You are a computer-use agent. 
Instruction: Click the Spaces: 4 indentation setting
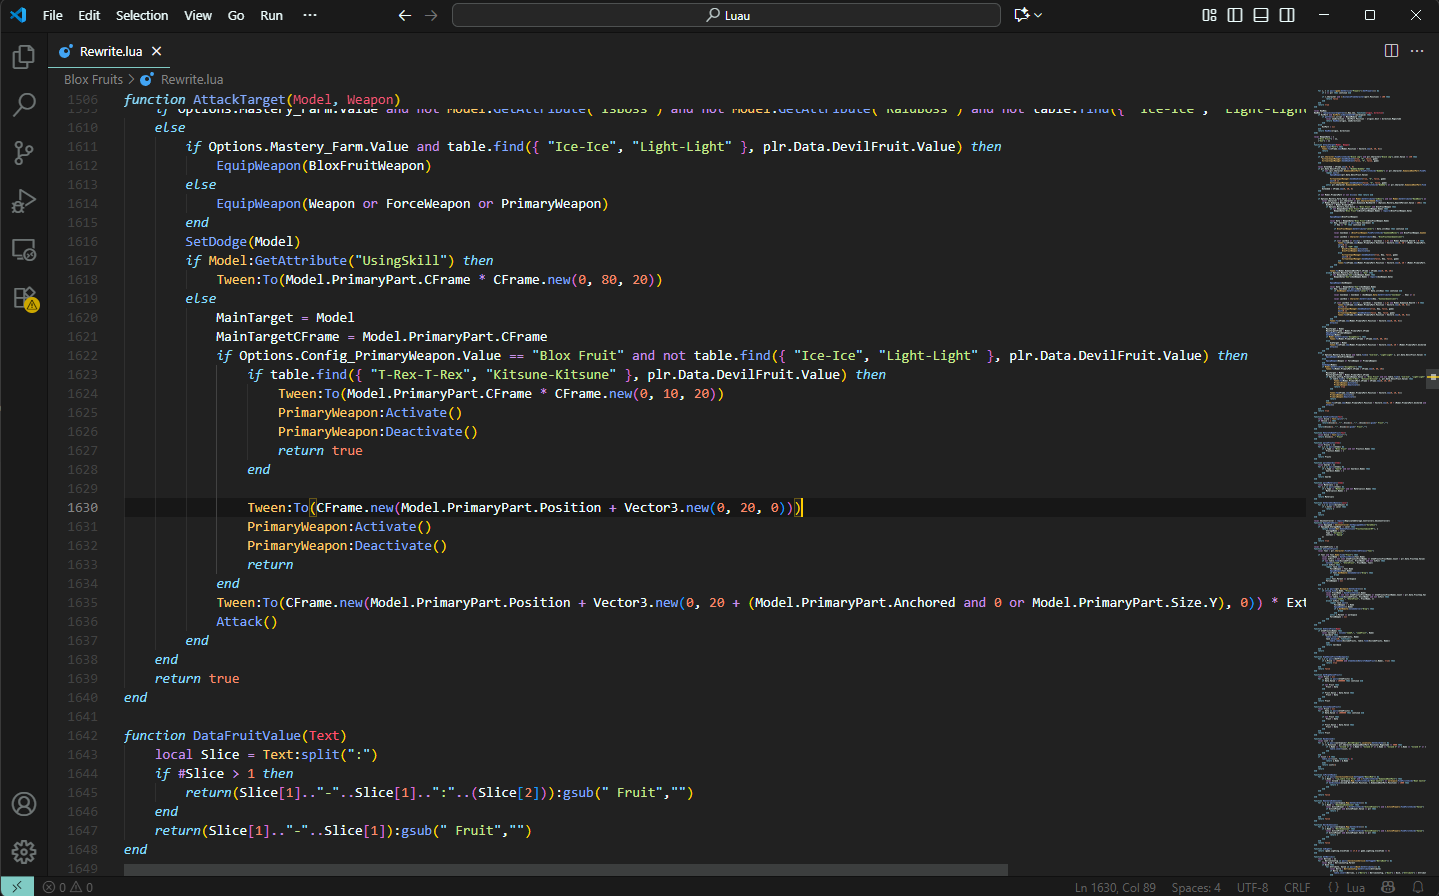coord(1195,887)
